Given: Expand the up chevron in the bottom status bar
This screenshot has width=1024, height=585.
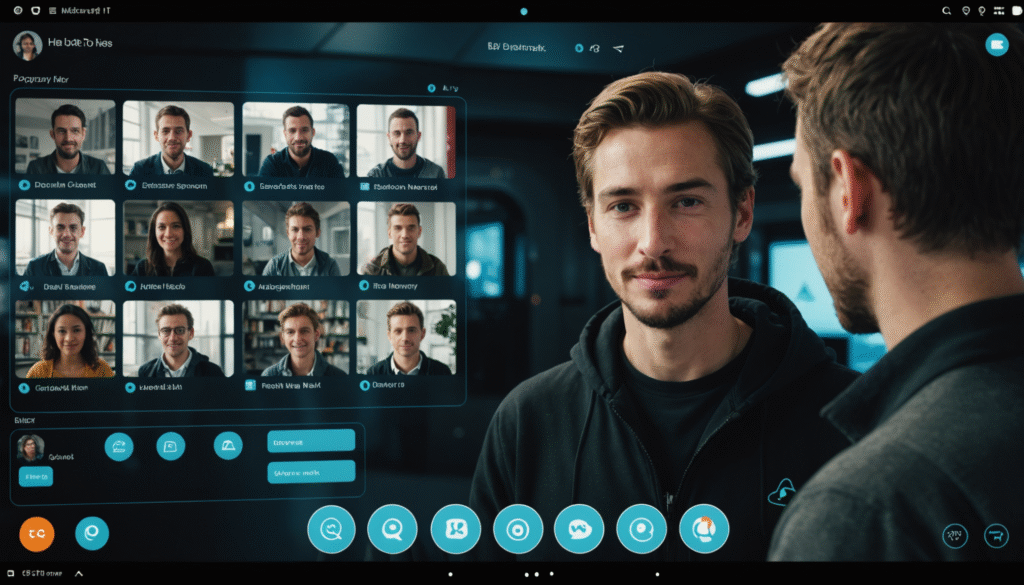Looking at the screenshot, I should click(x=78, y=574).
